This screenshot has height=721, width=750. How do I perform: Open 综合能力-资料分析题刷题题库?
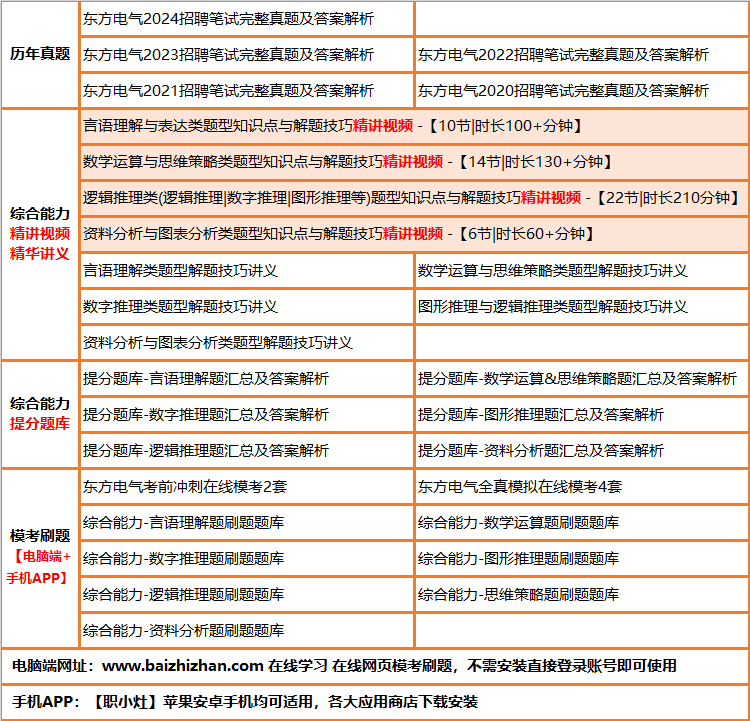183,631
